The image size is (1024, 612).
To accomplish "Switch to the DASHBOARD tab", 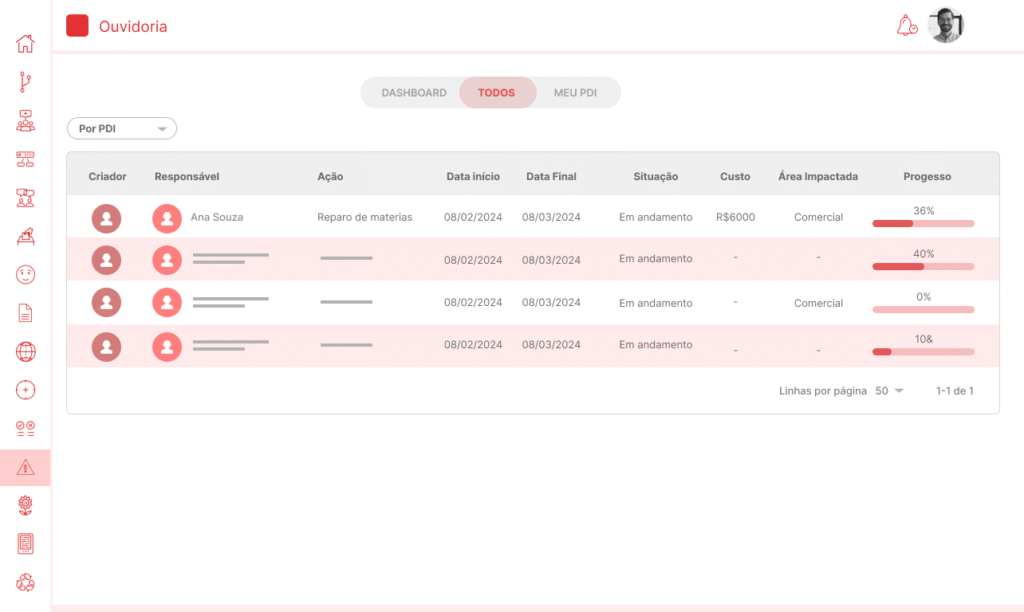I will [414, 93].
